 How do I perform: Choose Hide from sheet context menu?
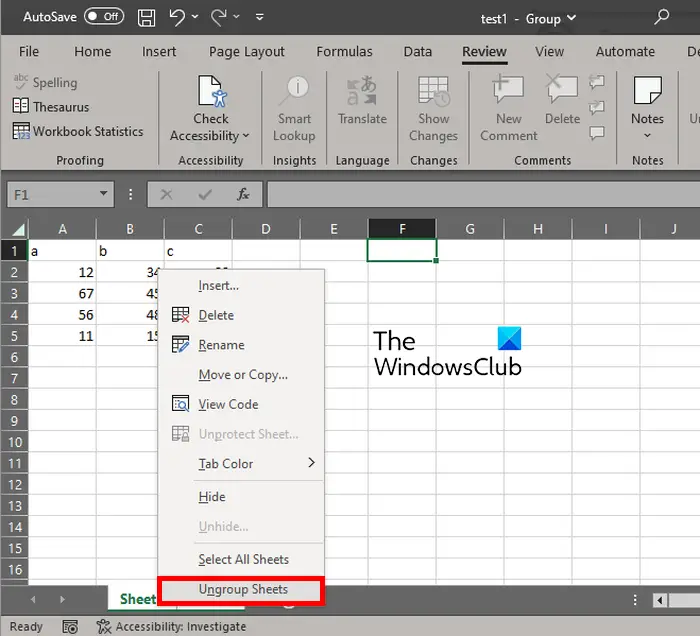coord(241,497)
